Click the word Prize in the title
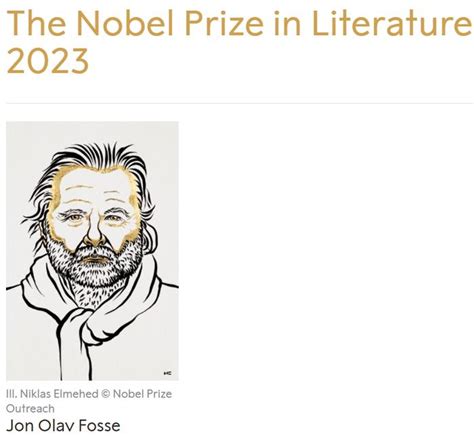Image resolution: width=474 pixels, height=436 pixels. click(x=224, y=25)
